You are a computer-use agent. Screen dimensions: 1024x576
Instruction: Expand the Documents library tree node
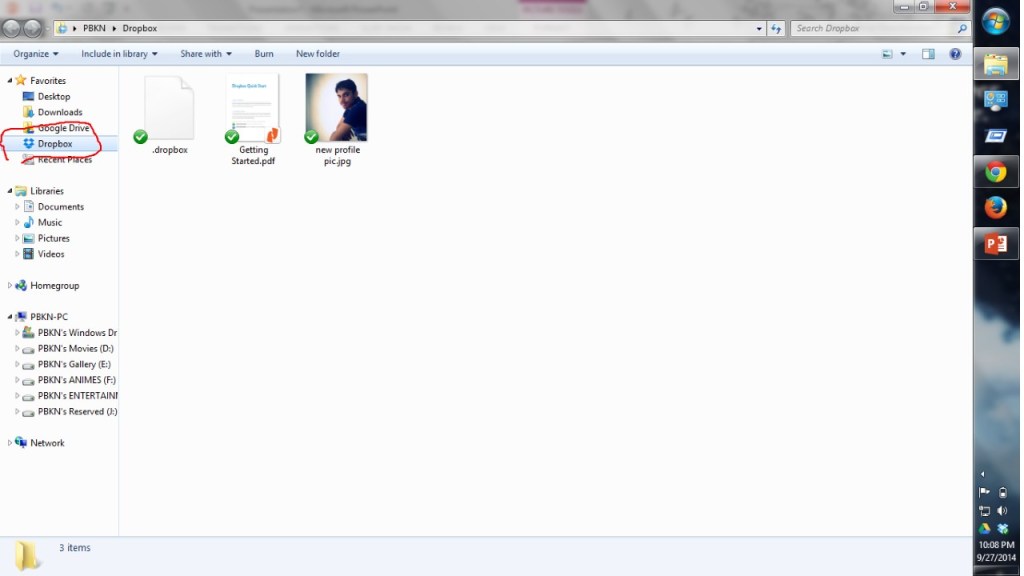click(17, 207)
